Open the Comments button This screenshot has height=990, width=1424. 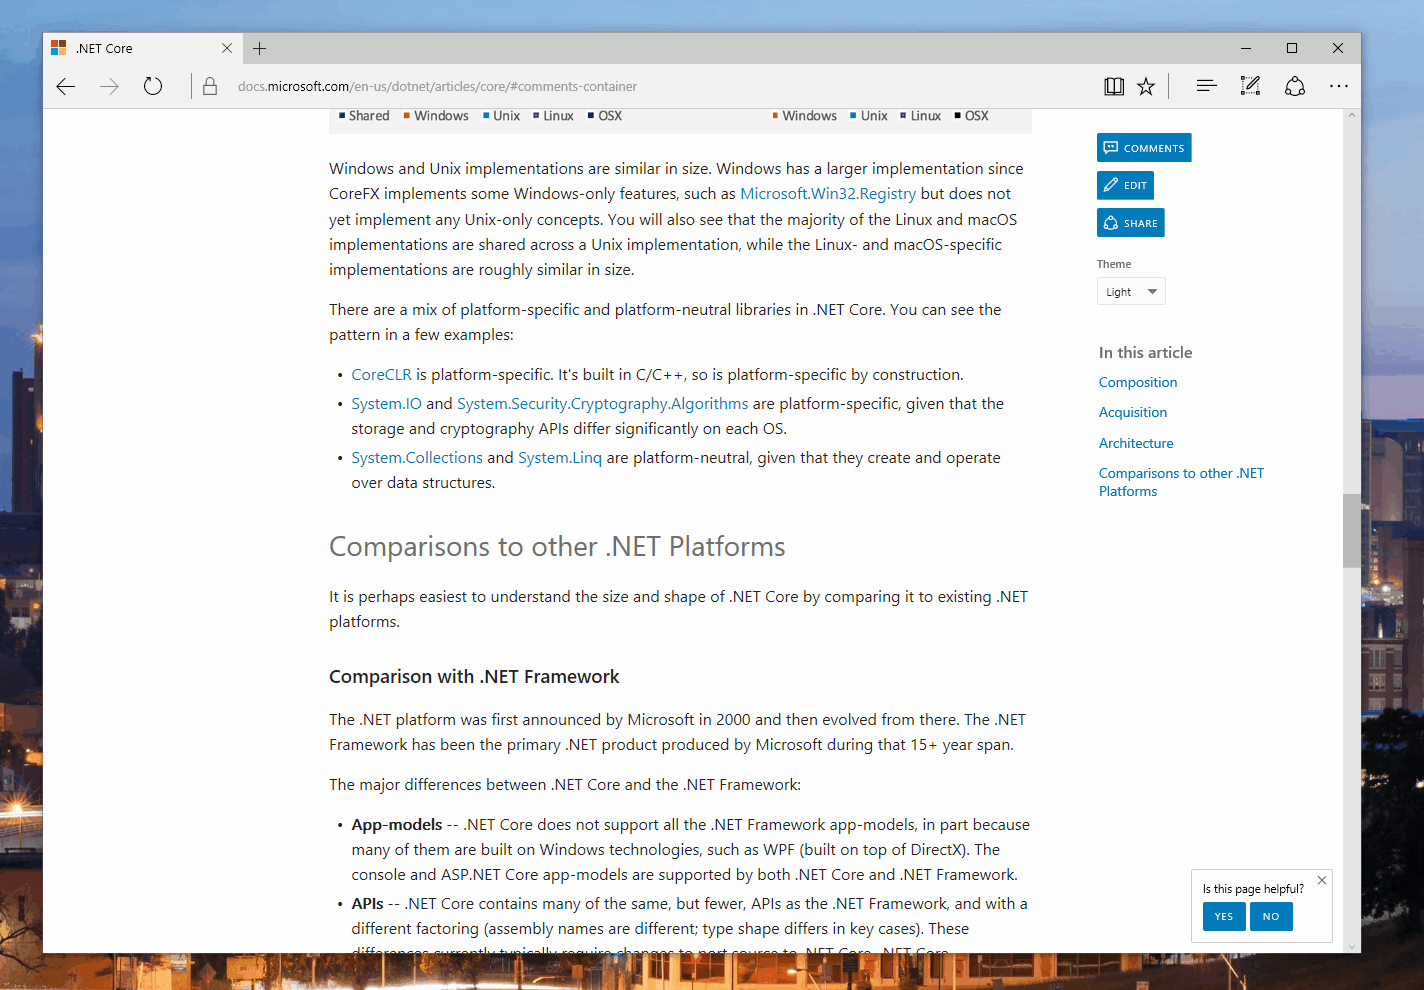[1144, 148]
